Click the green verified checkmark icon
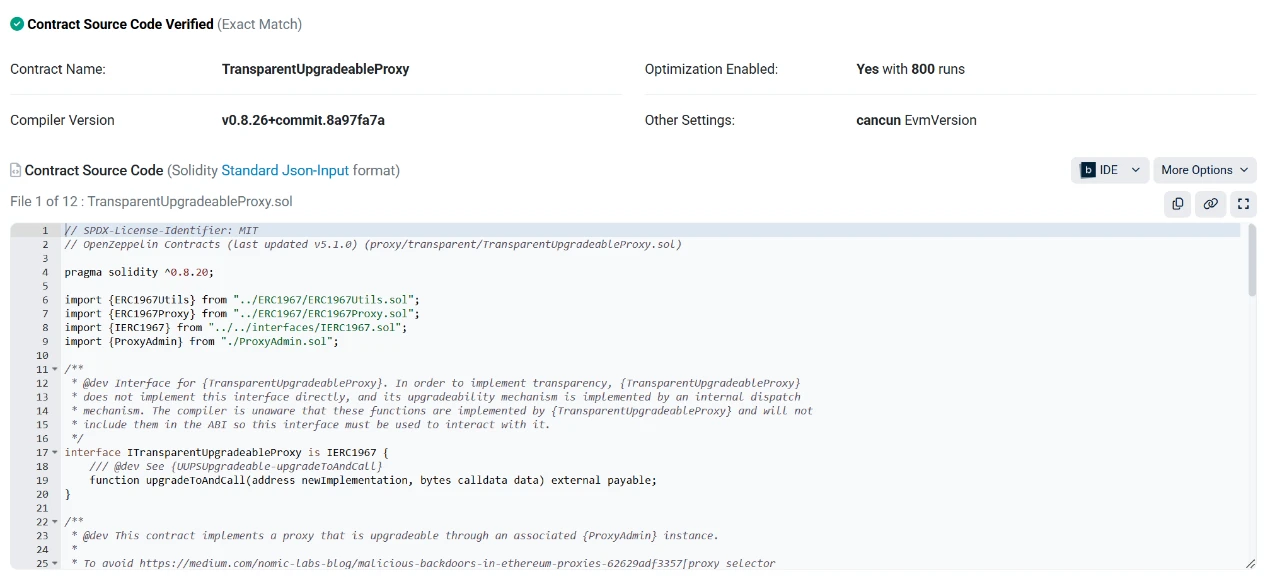1270x579 pixels. pyautogui.click(x=17, y=24)
